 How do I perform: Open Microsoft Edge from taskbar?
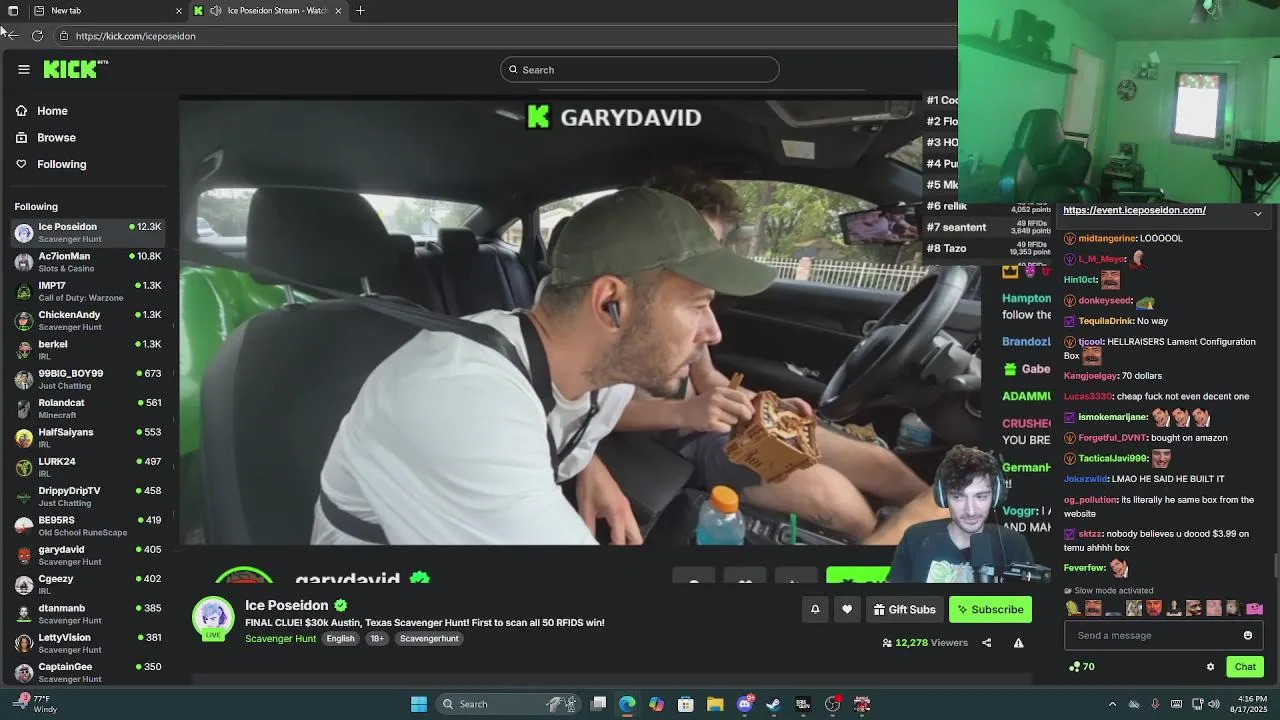pos(627,704)
